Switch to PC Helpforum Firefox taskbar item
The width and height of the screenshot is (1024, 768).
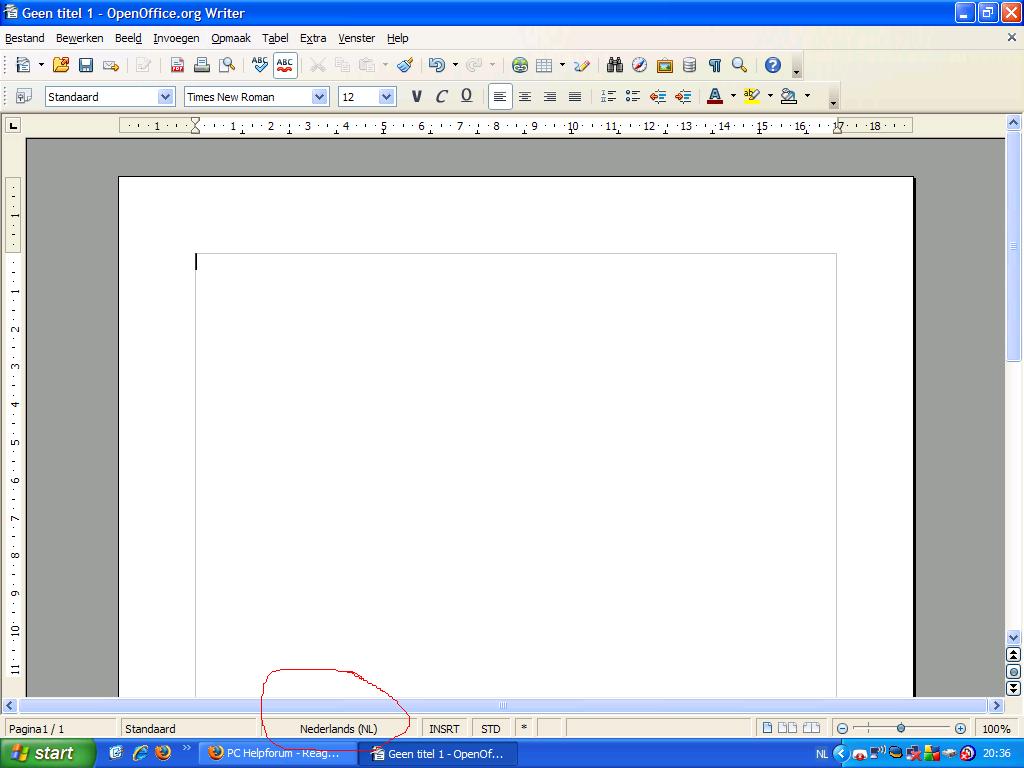[278, 754]
